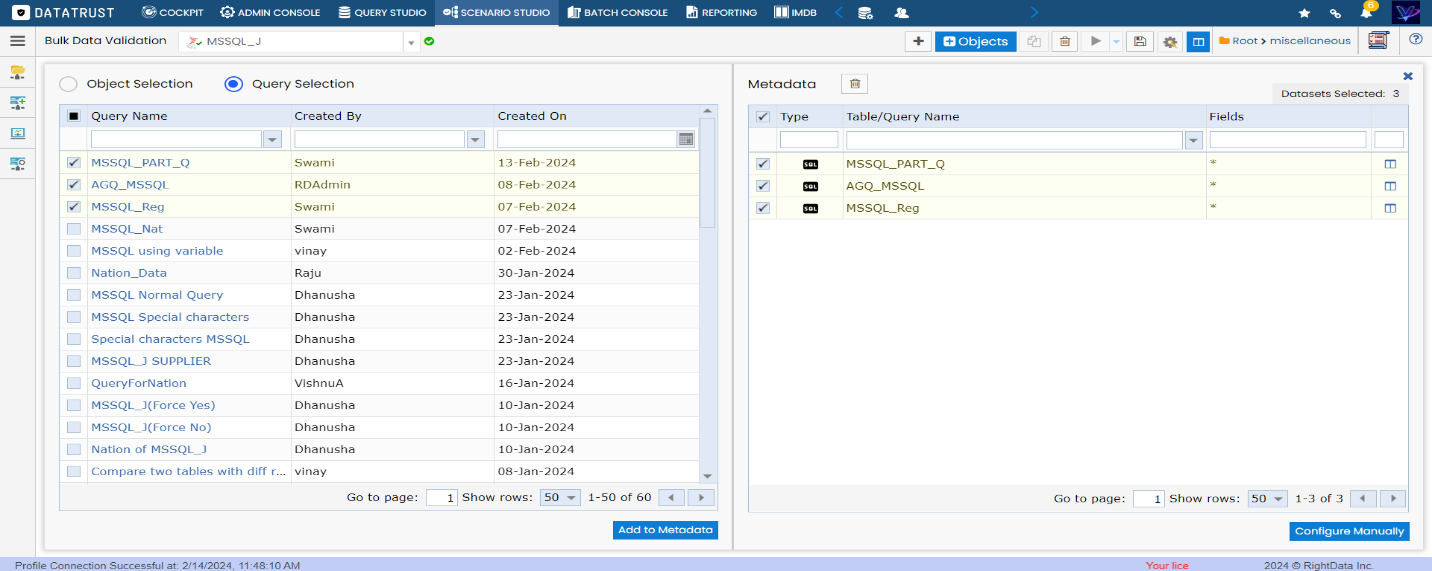
Task: Open the notifications bell
Action: click(1366, 13)
